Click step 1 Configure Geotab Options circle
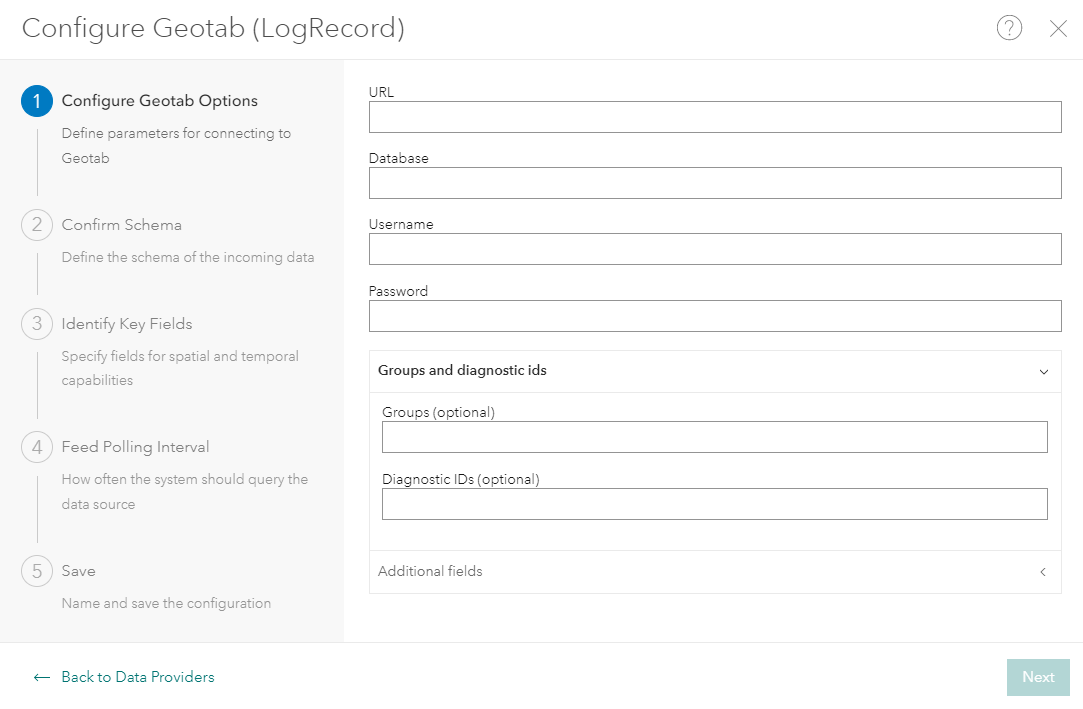This screenshot has height=709, width=1083. tap(37, 100)
